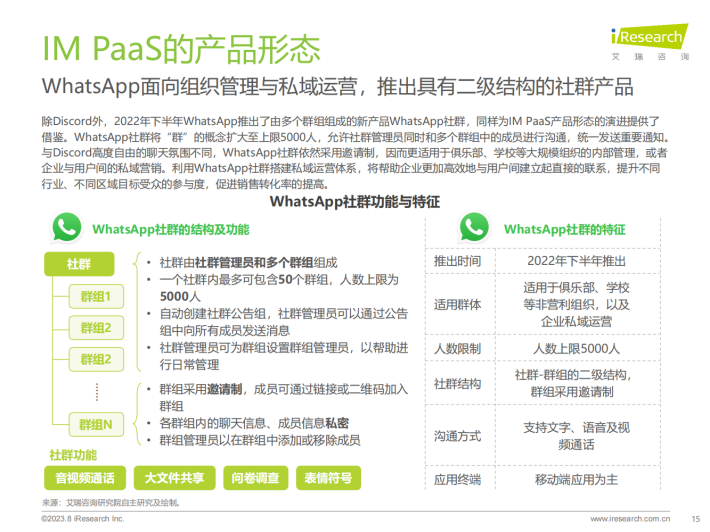
Task: Click the subtitle about WhatsApp面向组织管理与私域运营
Action: pyautogui.click(x=337, y=86)
